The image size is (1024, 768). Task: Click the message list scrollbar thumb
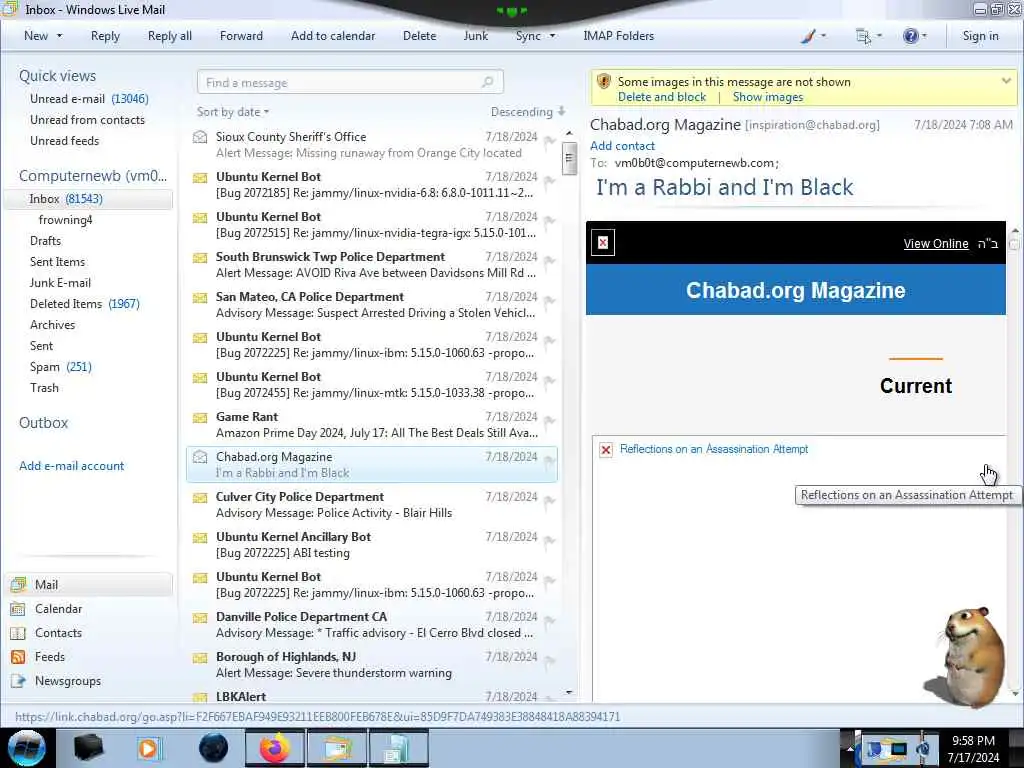coord(569,158)
